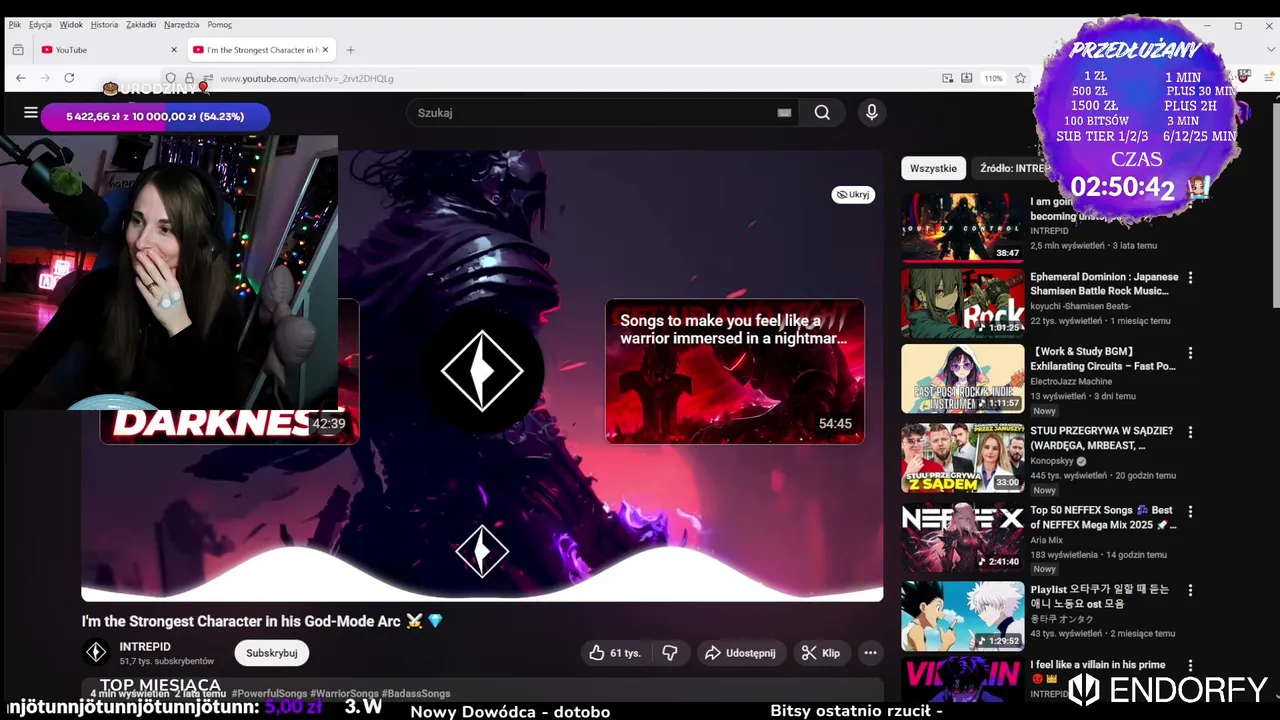Open options for 'I feel like a villain' video

[x=1190, y=665]
